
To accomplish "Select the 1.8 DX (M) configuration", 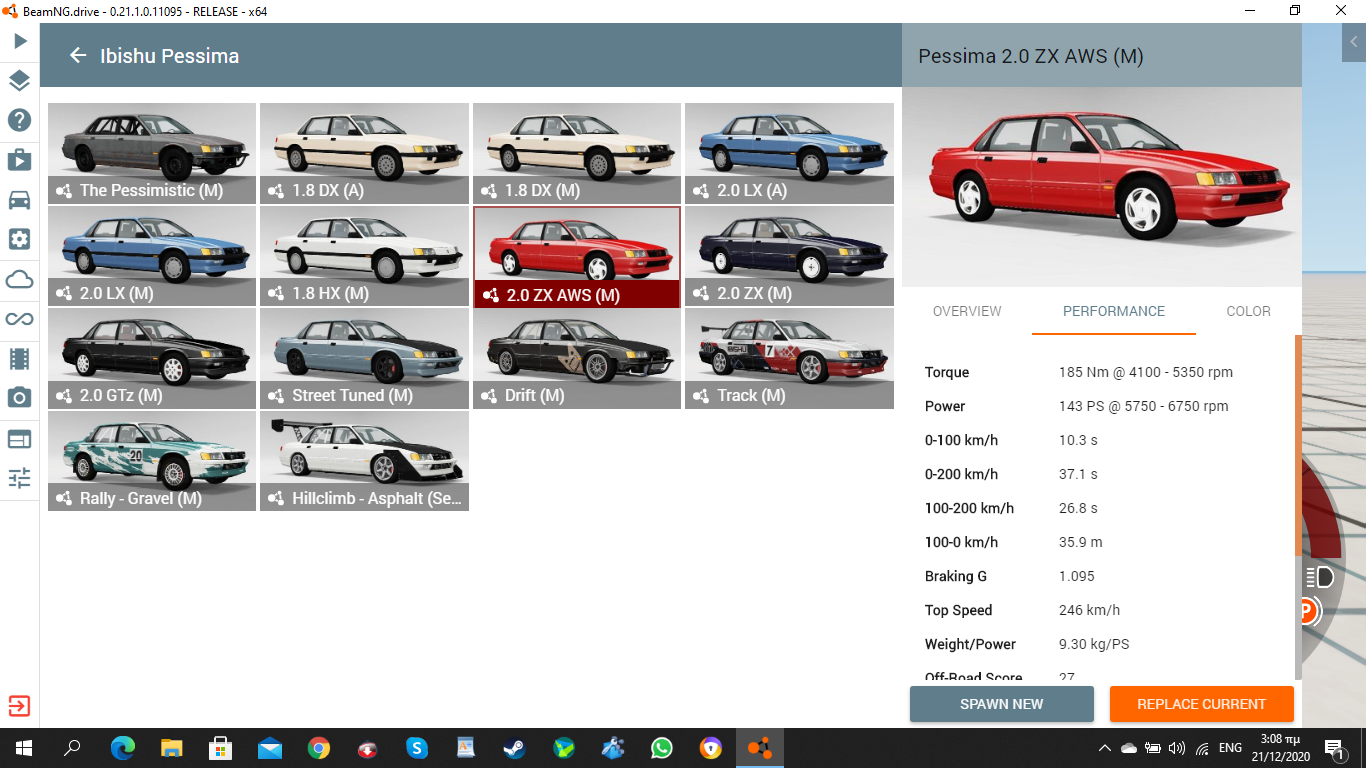I will 577,153.
